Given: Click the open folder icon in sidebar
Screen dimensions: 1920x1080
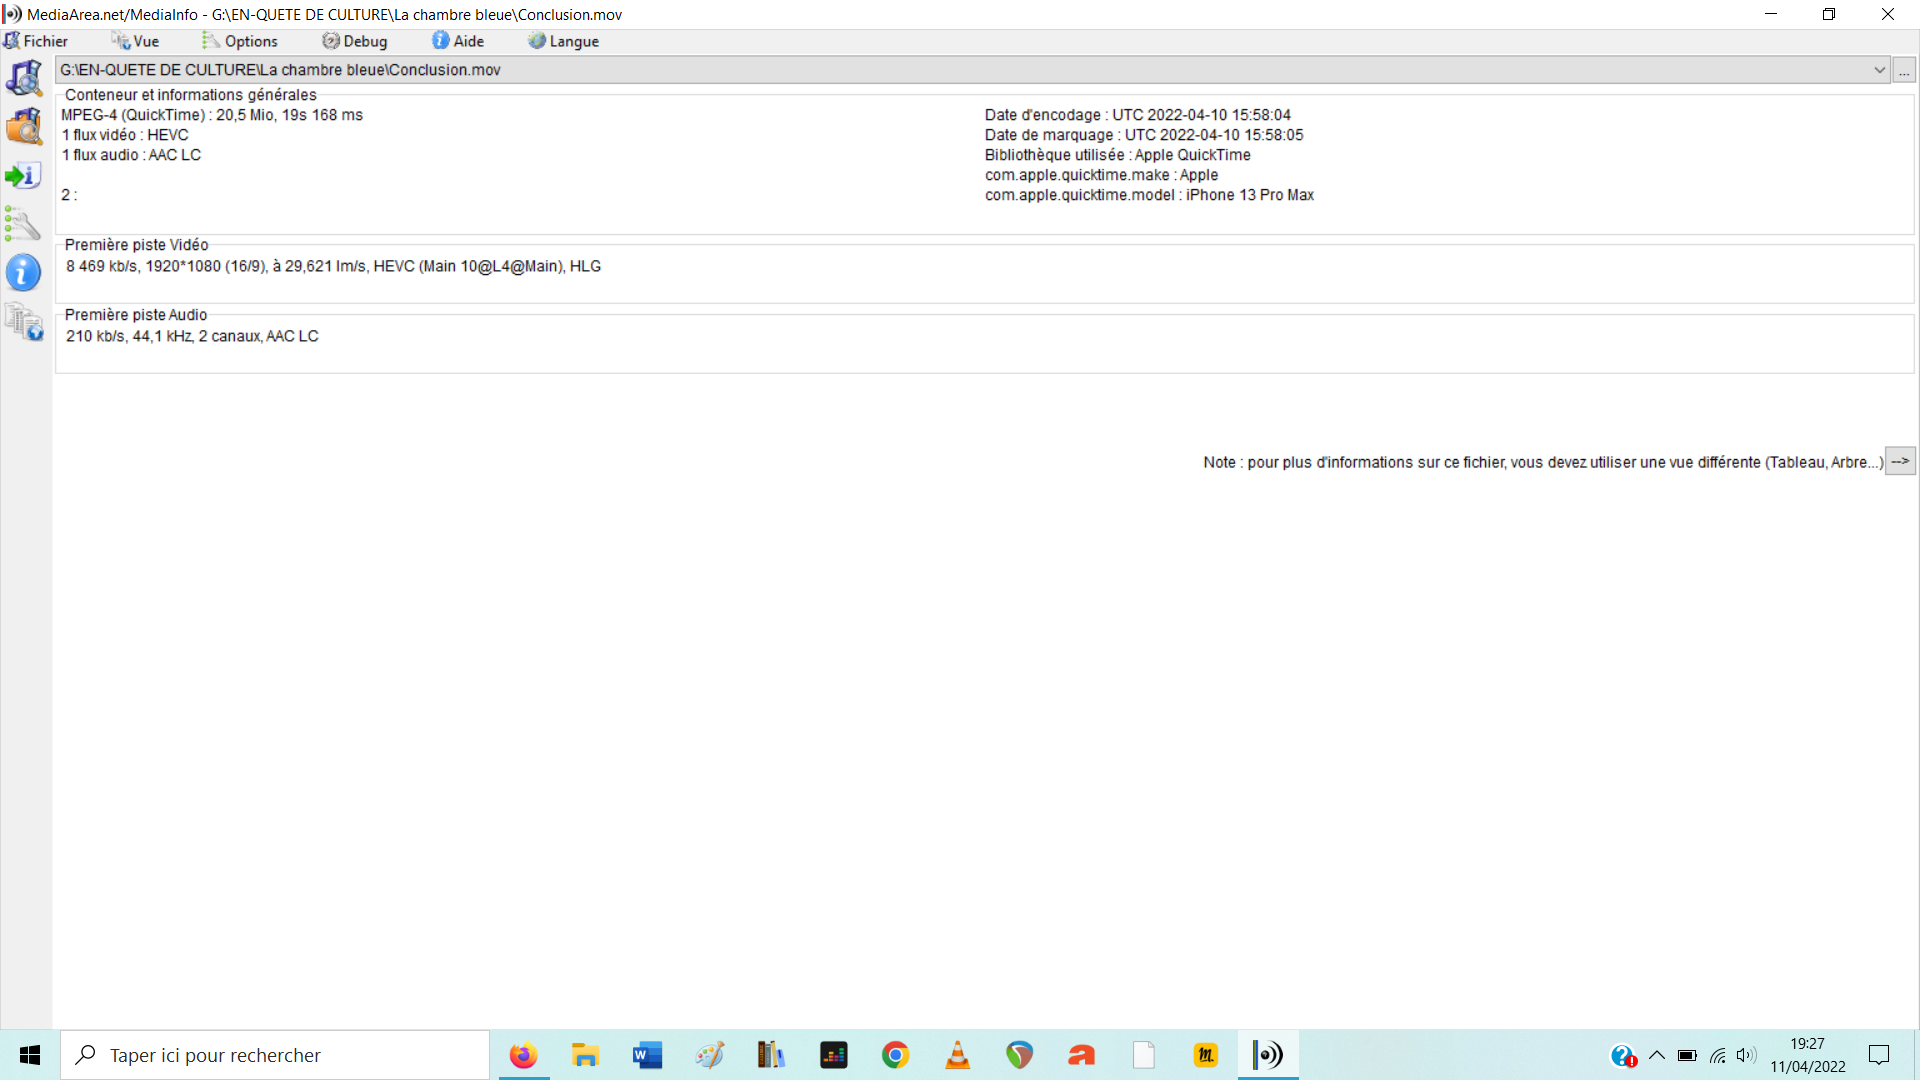Looking at the screenshot, I should click(24, 127).
